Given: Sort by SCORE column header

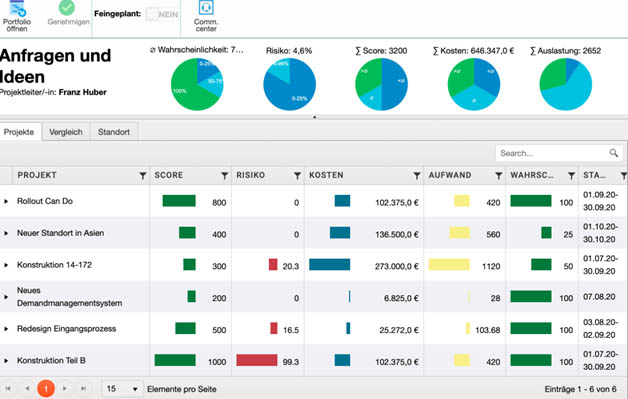Looking at the screenshot, I should click(x=169, y=175).
